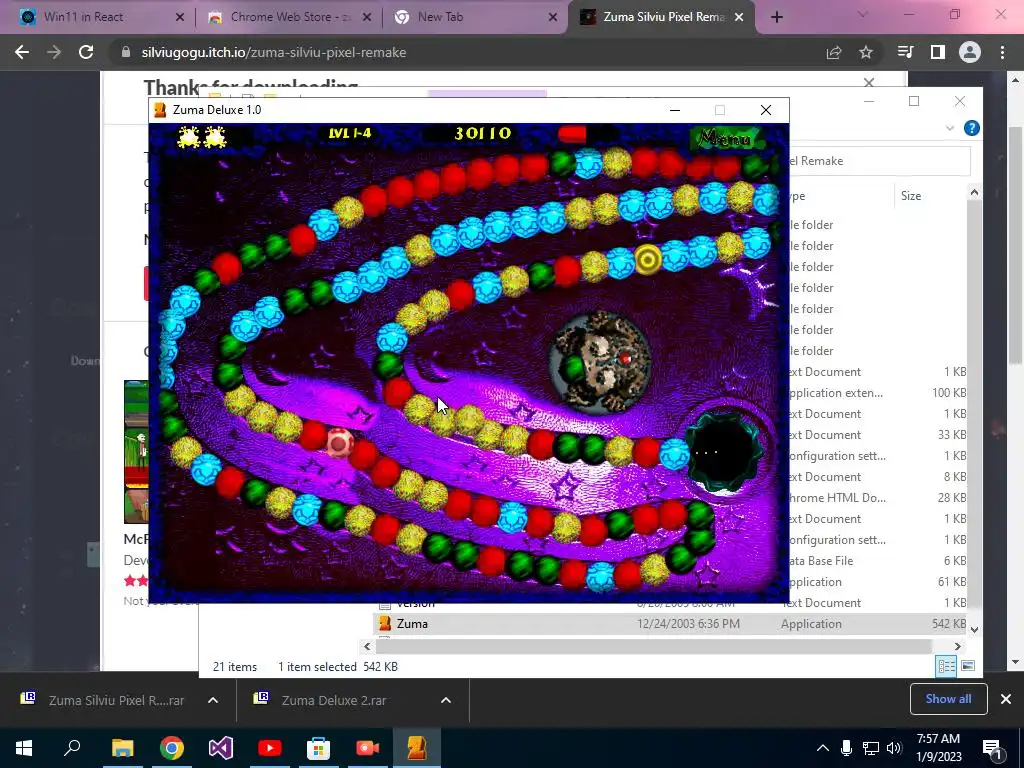Click the score 30110 in Zuma
The image size is (1024, 768).
[483, 134]
